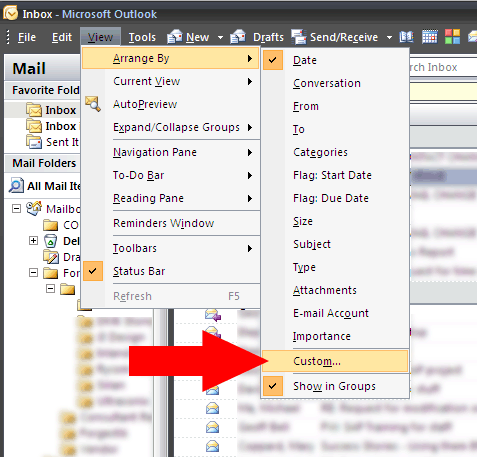Arrange messages by Categories
This screenshot has height=457, width=477.
pos(335,152)
